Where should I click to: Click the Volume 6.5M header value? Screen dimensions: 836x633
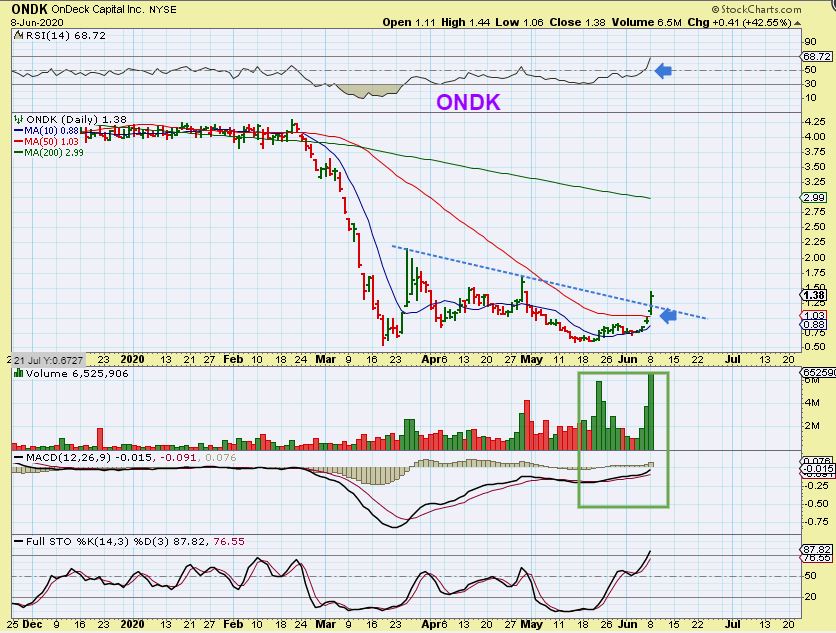[x=647, y=22]
